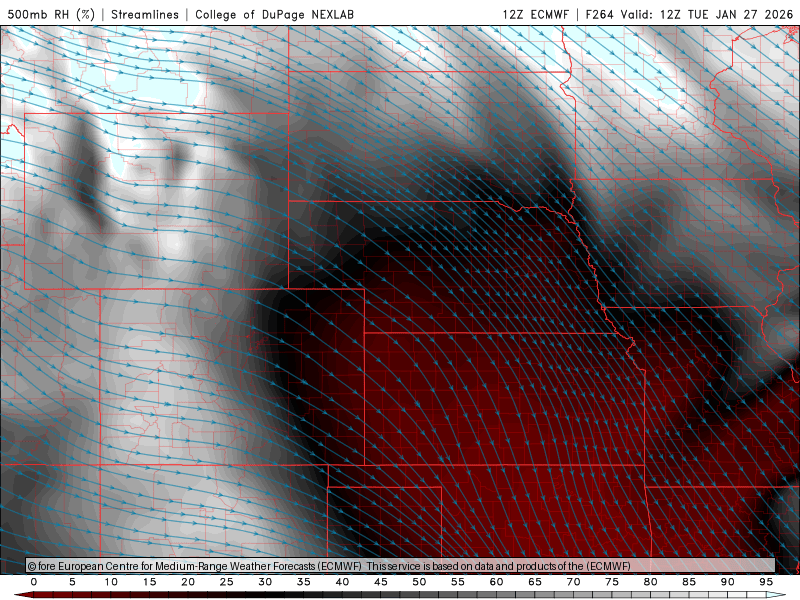Click the "30" label on the color scale
800x600 pixels.
point(265,582)
